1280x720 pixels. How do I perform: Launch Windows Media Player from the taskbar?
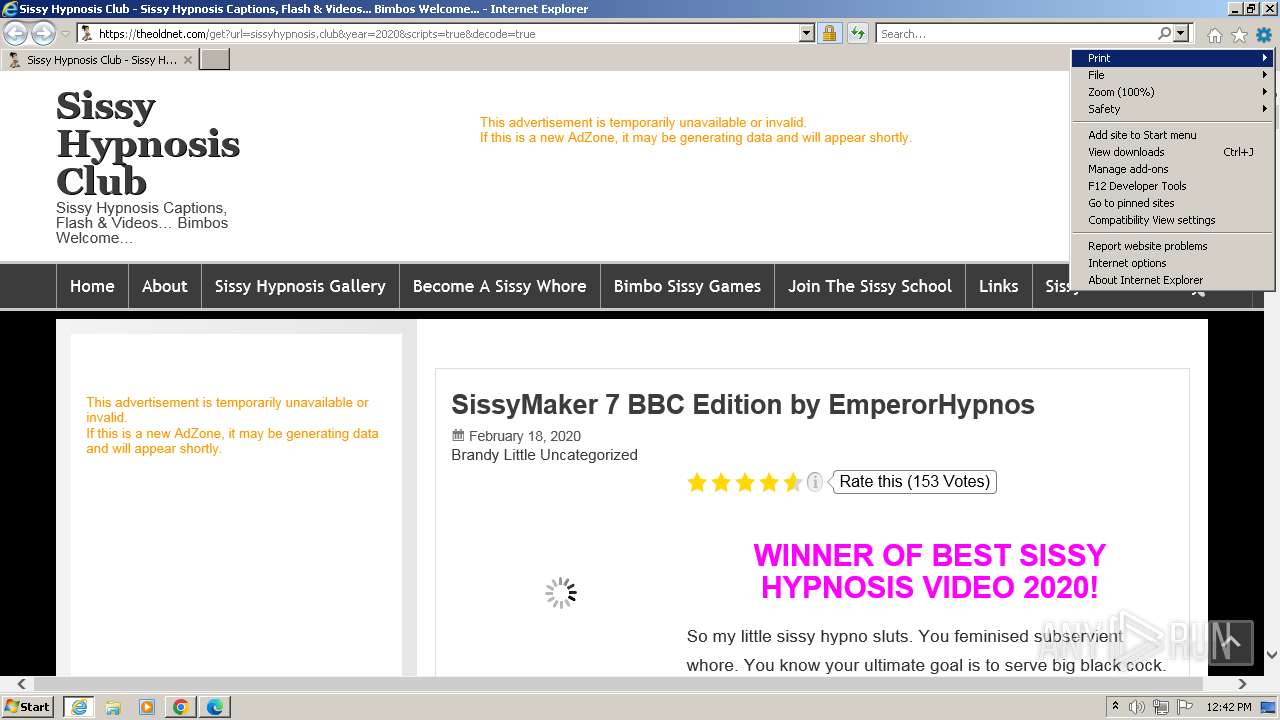[147, 707]
